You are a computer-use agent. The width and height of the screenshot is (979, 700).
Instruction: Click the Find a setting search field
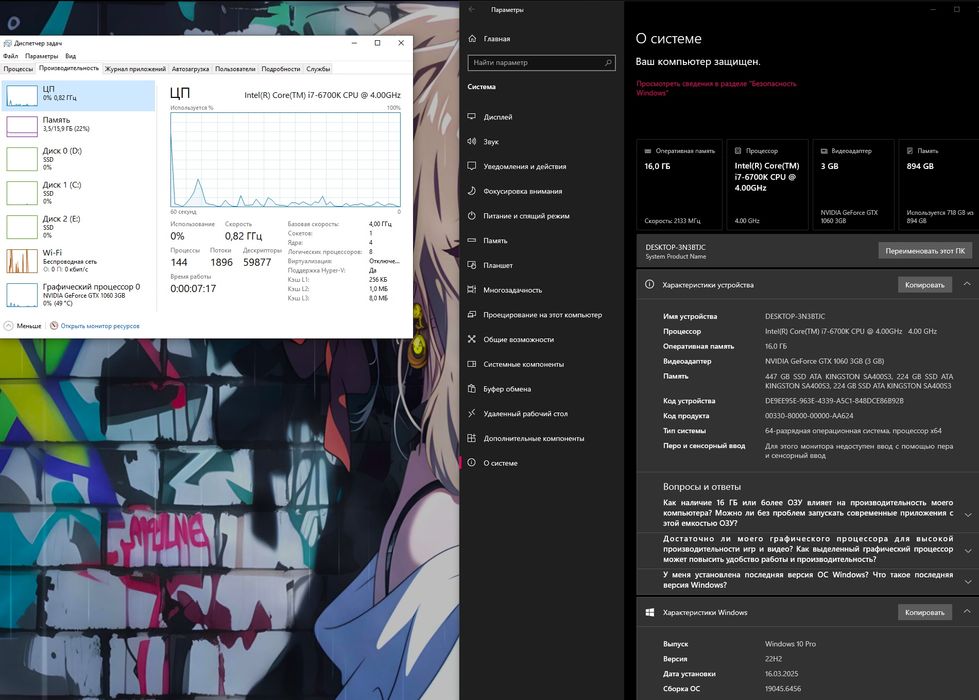click(541, 62)
